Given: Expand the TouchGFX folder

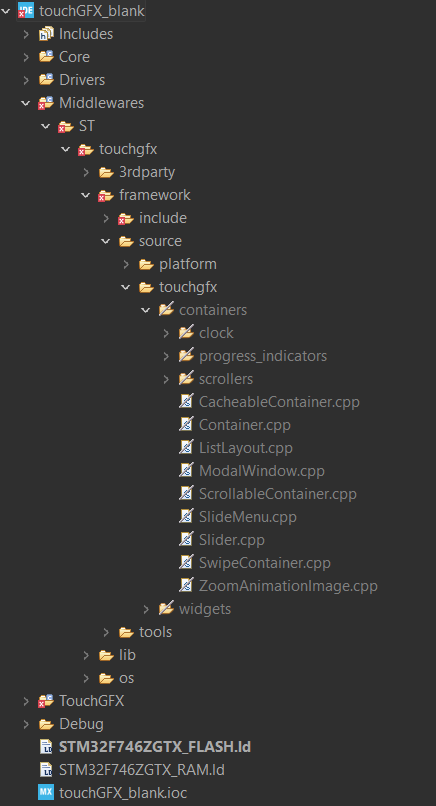Looking at the screenshot, I should [x=26, y=701].
